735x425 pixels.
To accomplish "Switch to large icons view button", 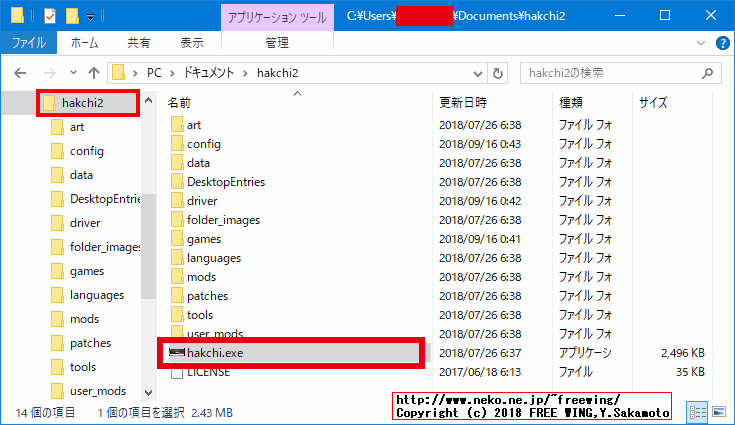I will [719, 412].
